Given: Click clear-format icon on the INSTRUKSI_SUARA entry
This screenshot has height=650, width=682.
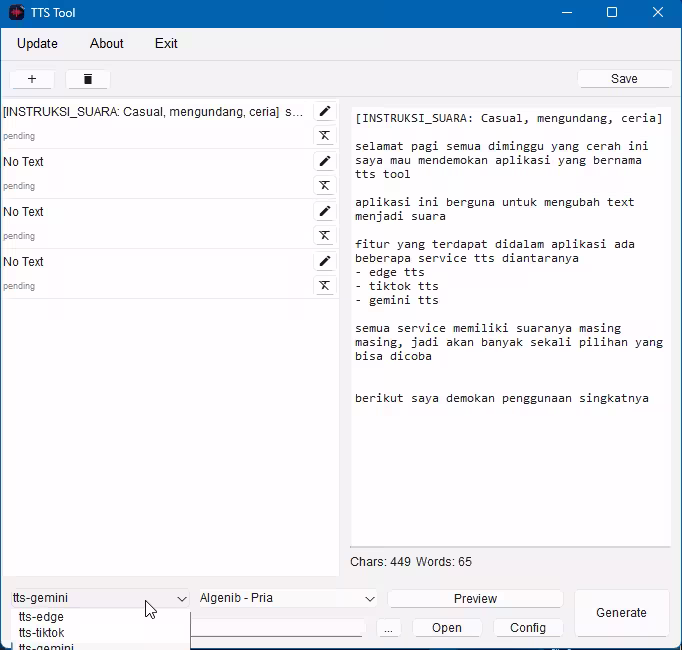Looking at the screenshot, I should (x=324, y=136).
